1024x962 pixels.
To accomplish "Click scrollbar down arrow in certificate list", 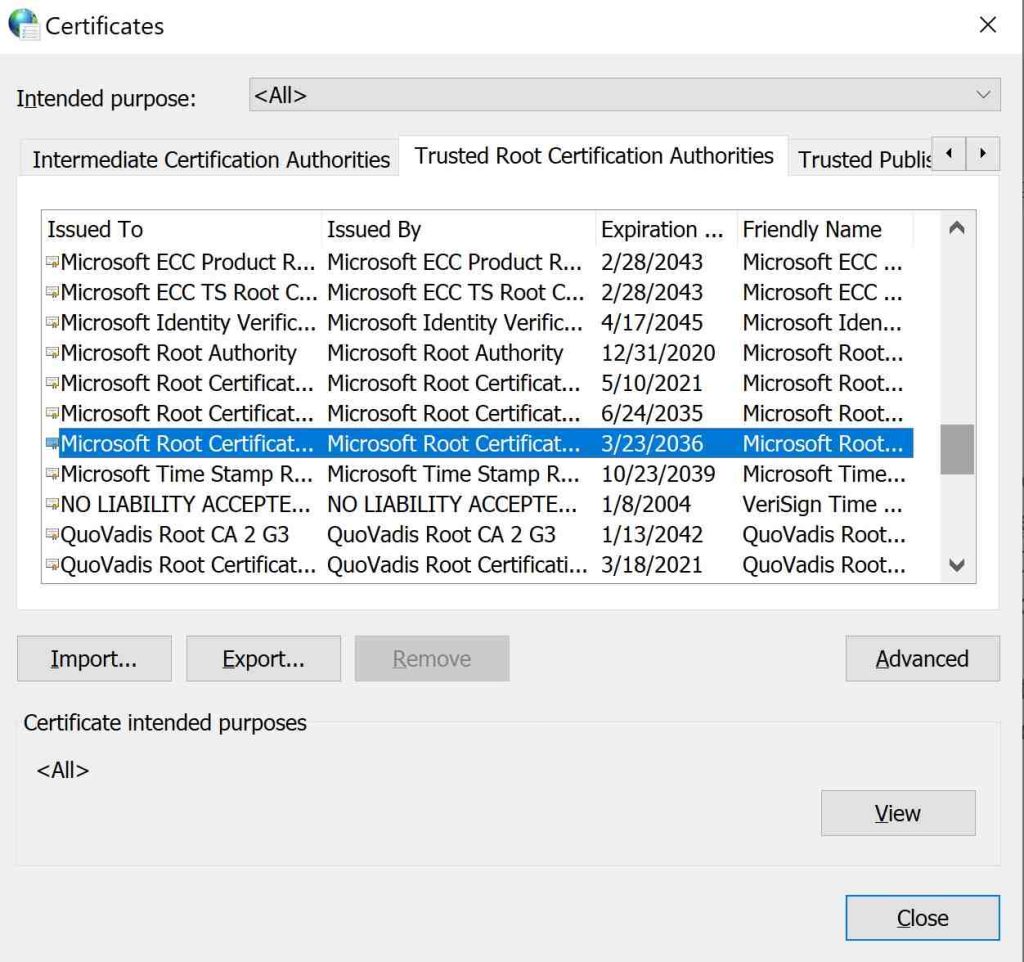I will tap(957, 565).
